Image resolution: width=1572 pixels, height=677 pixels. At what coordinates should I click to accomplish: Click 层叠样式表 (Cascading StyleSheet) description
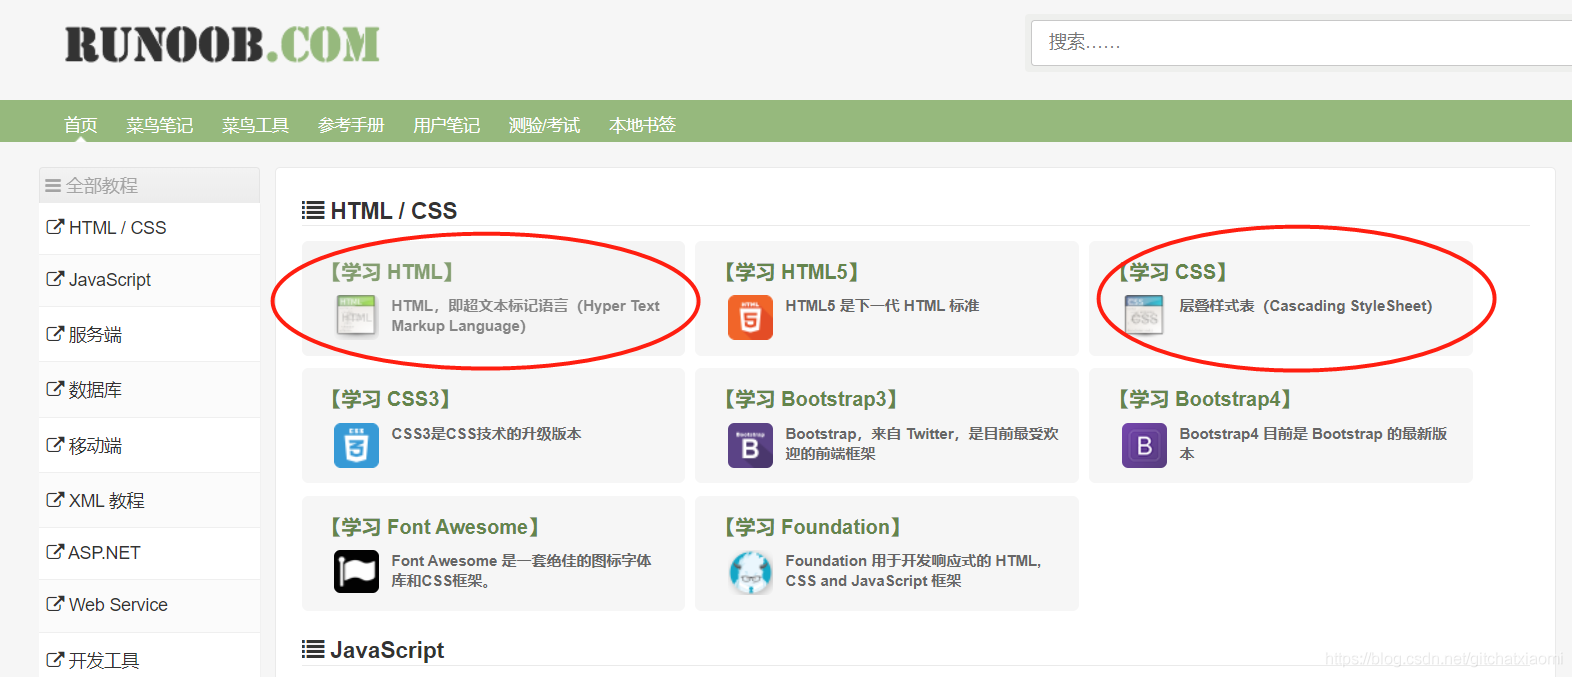1305,305
